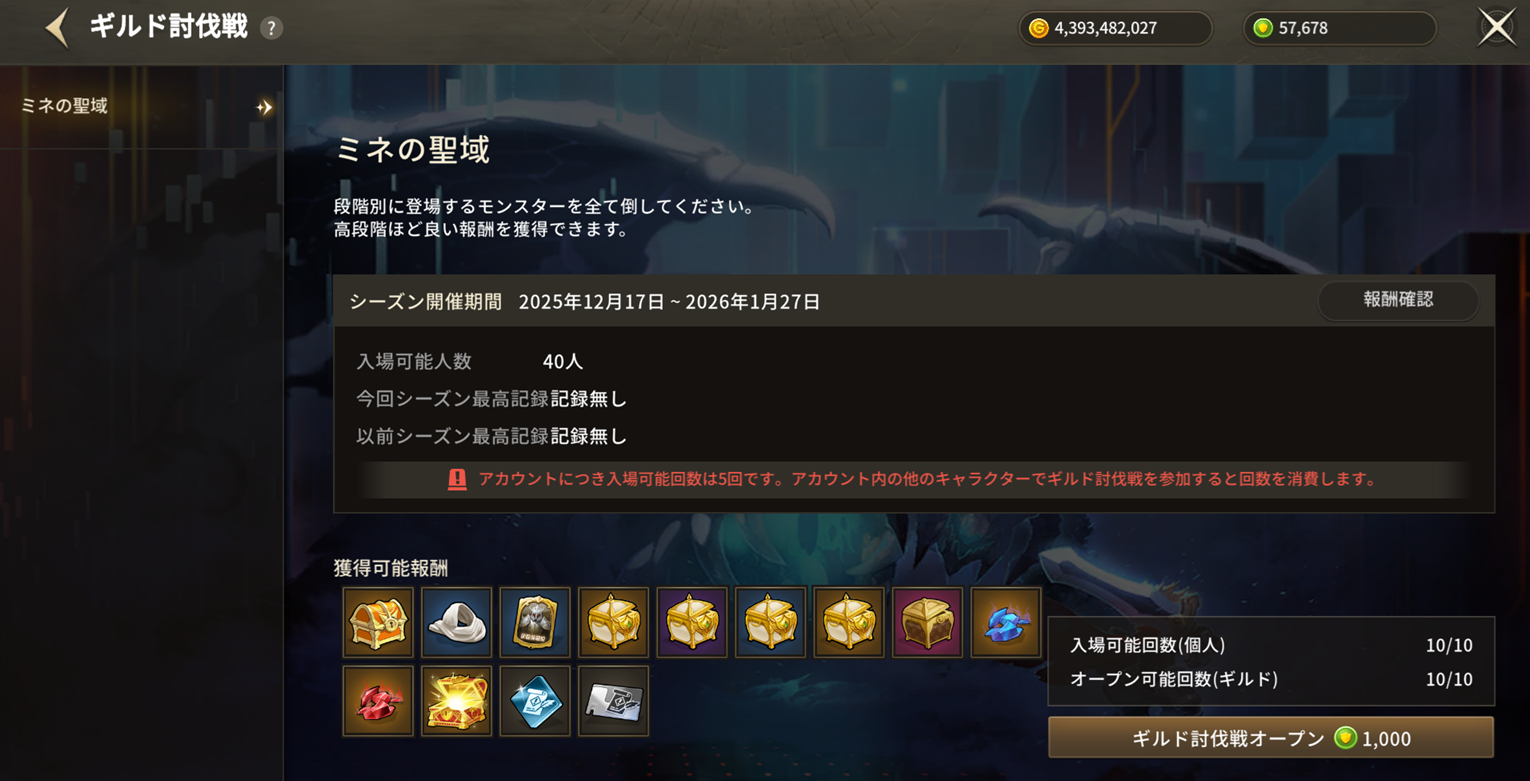This screenshot has width=1530, height=781.
Task: Click the green gem balance 57,678
Action: point(1339,28)
